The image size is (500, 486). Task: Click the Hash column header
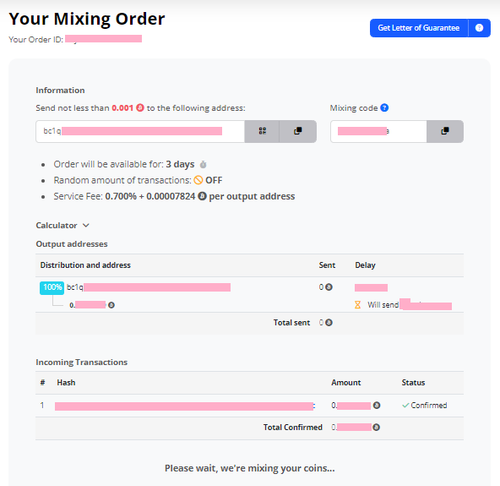(66, 383)
